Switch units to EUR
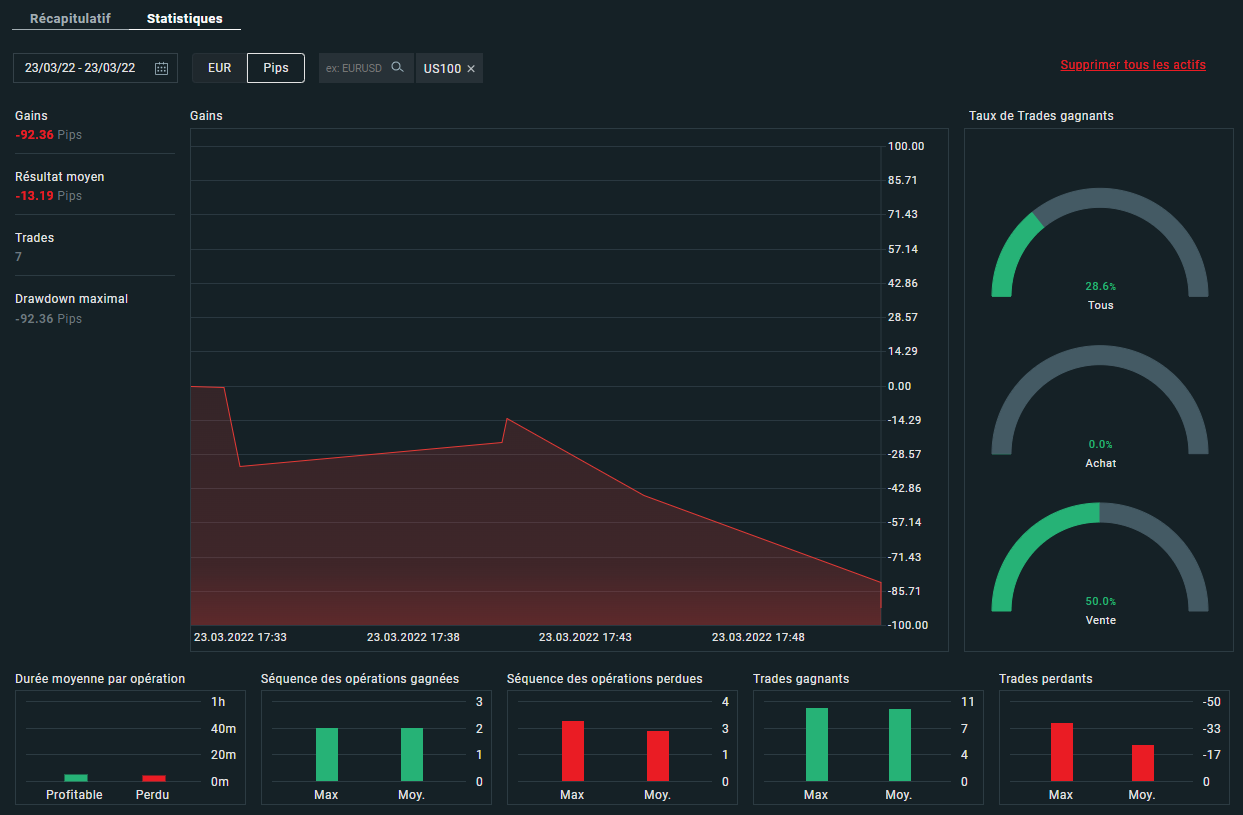This screenshot has height=815, width=1243. [219, 68]
